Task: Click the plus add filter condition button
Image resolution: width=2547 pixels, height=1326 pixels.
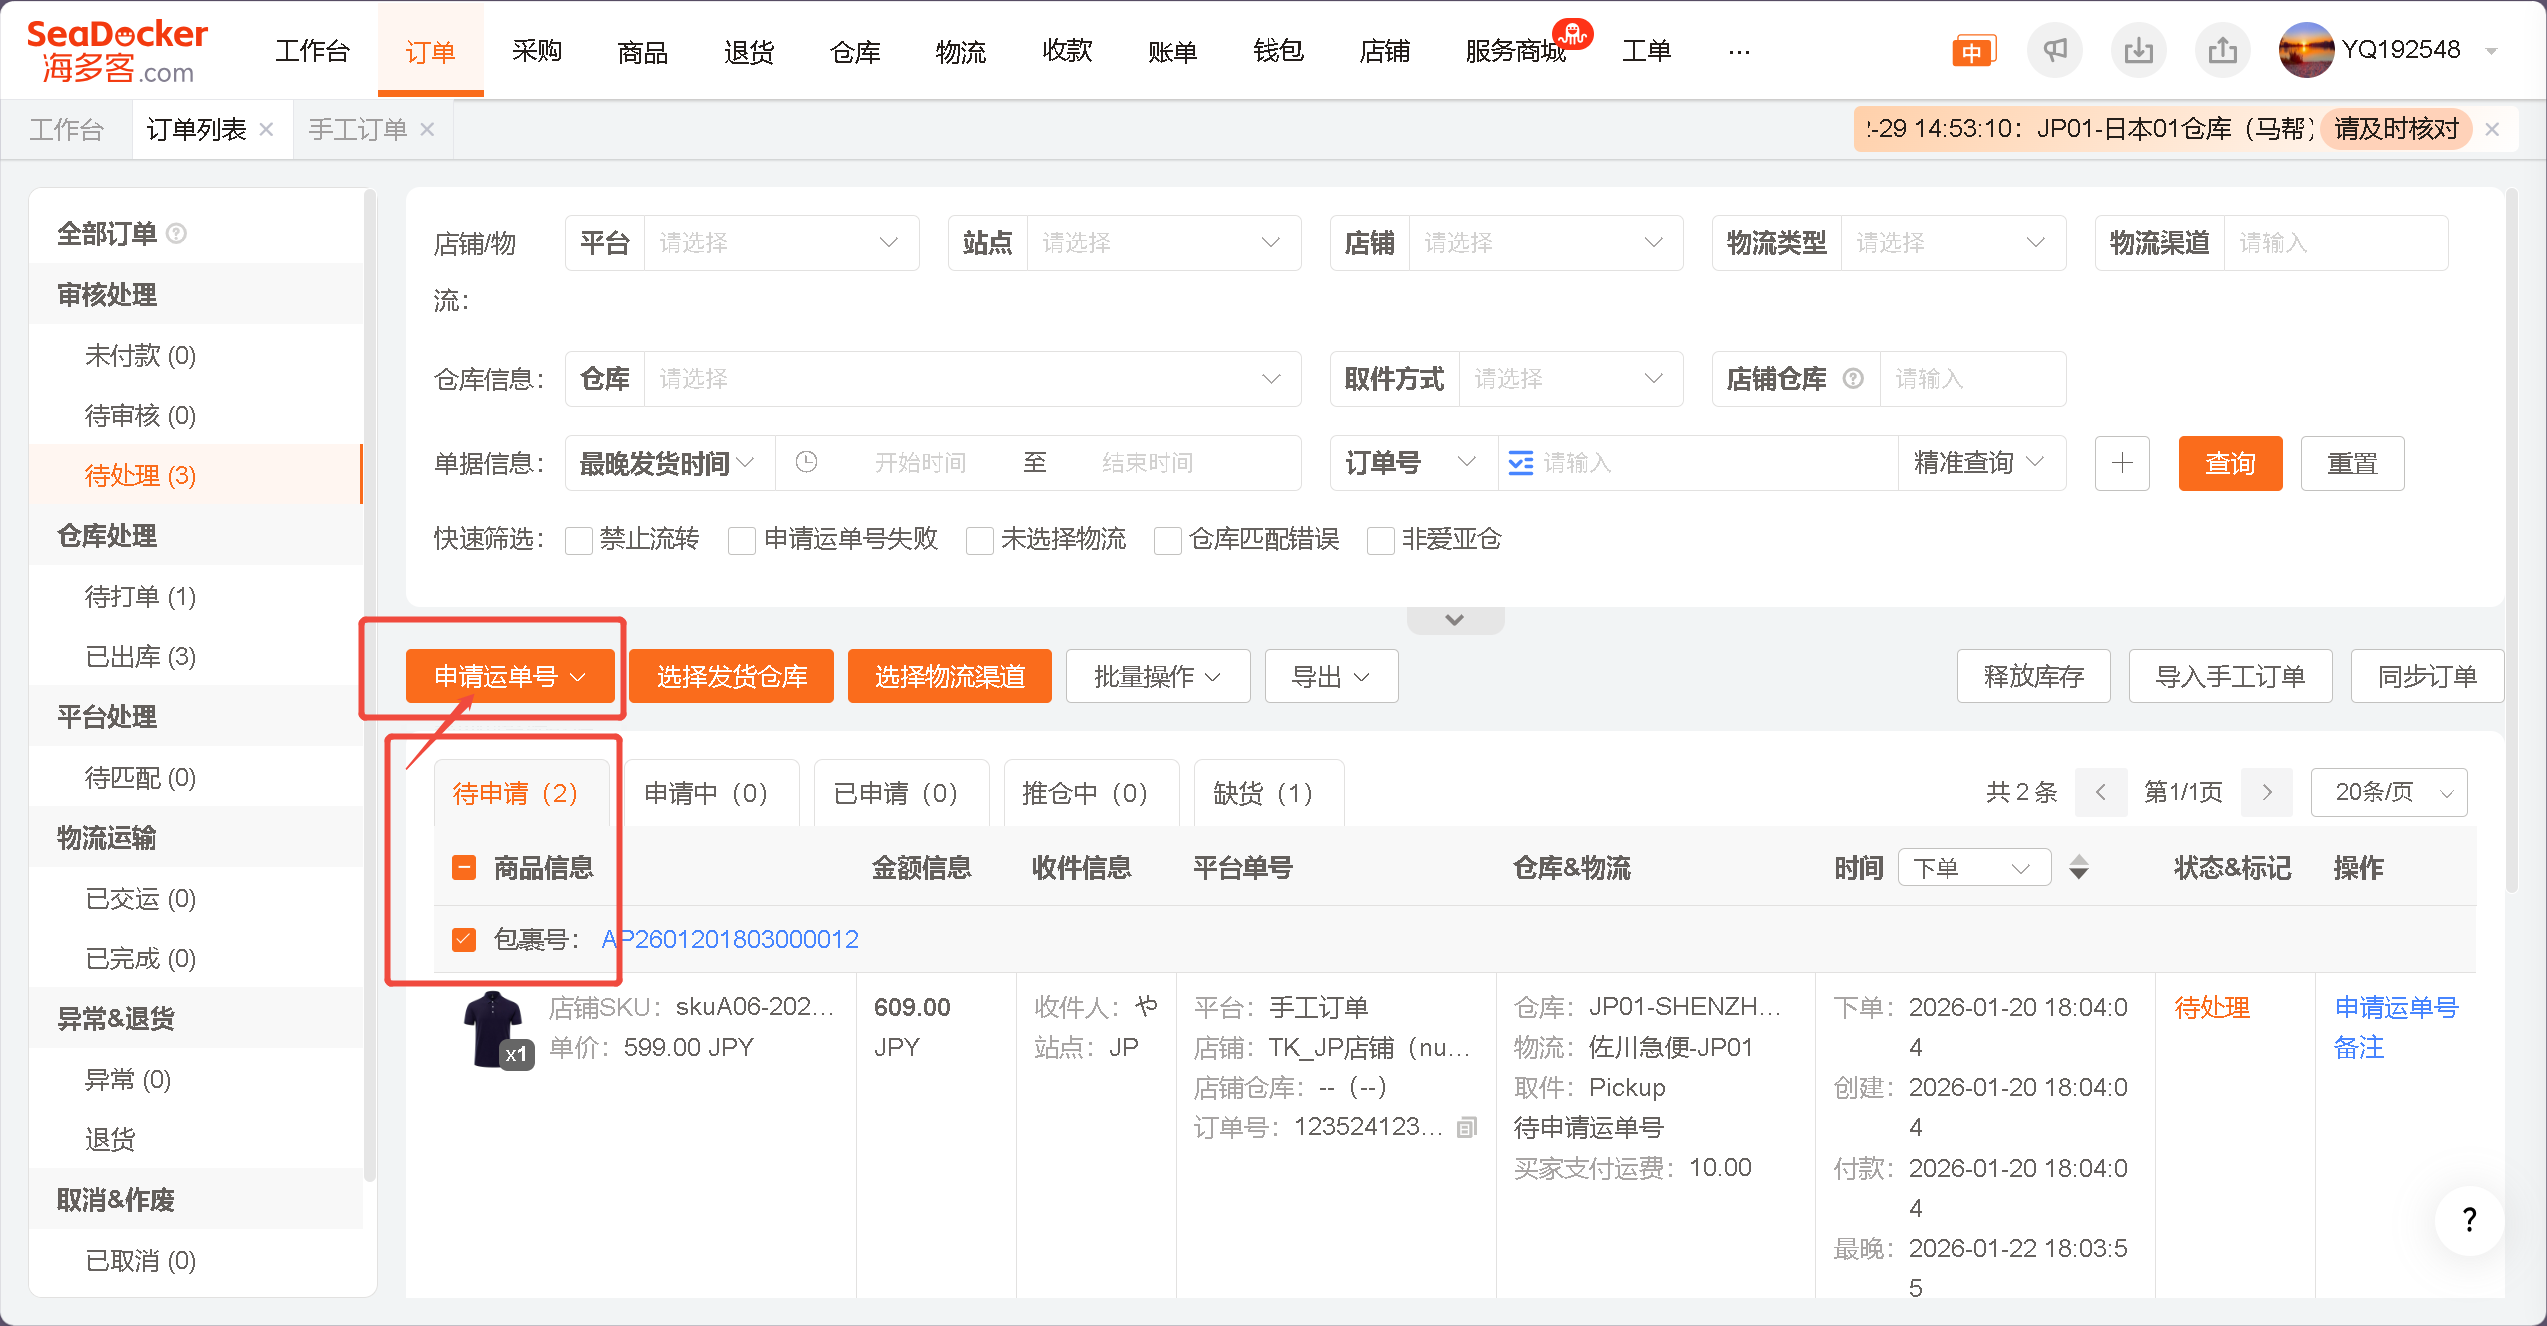Action: point(2122,463)
